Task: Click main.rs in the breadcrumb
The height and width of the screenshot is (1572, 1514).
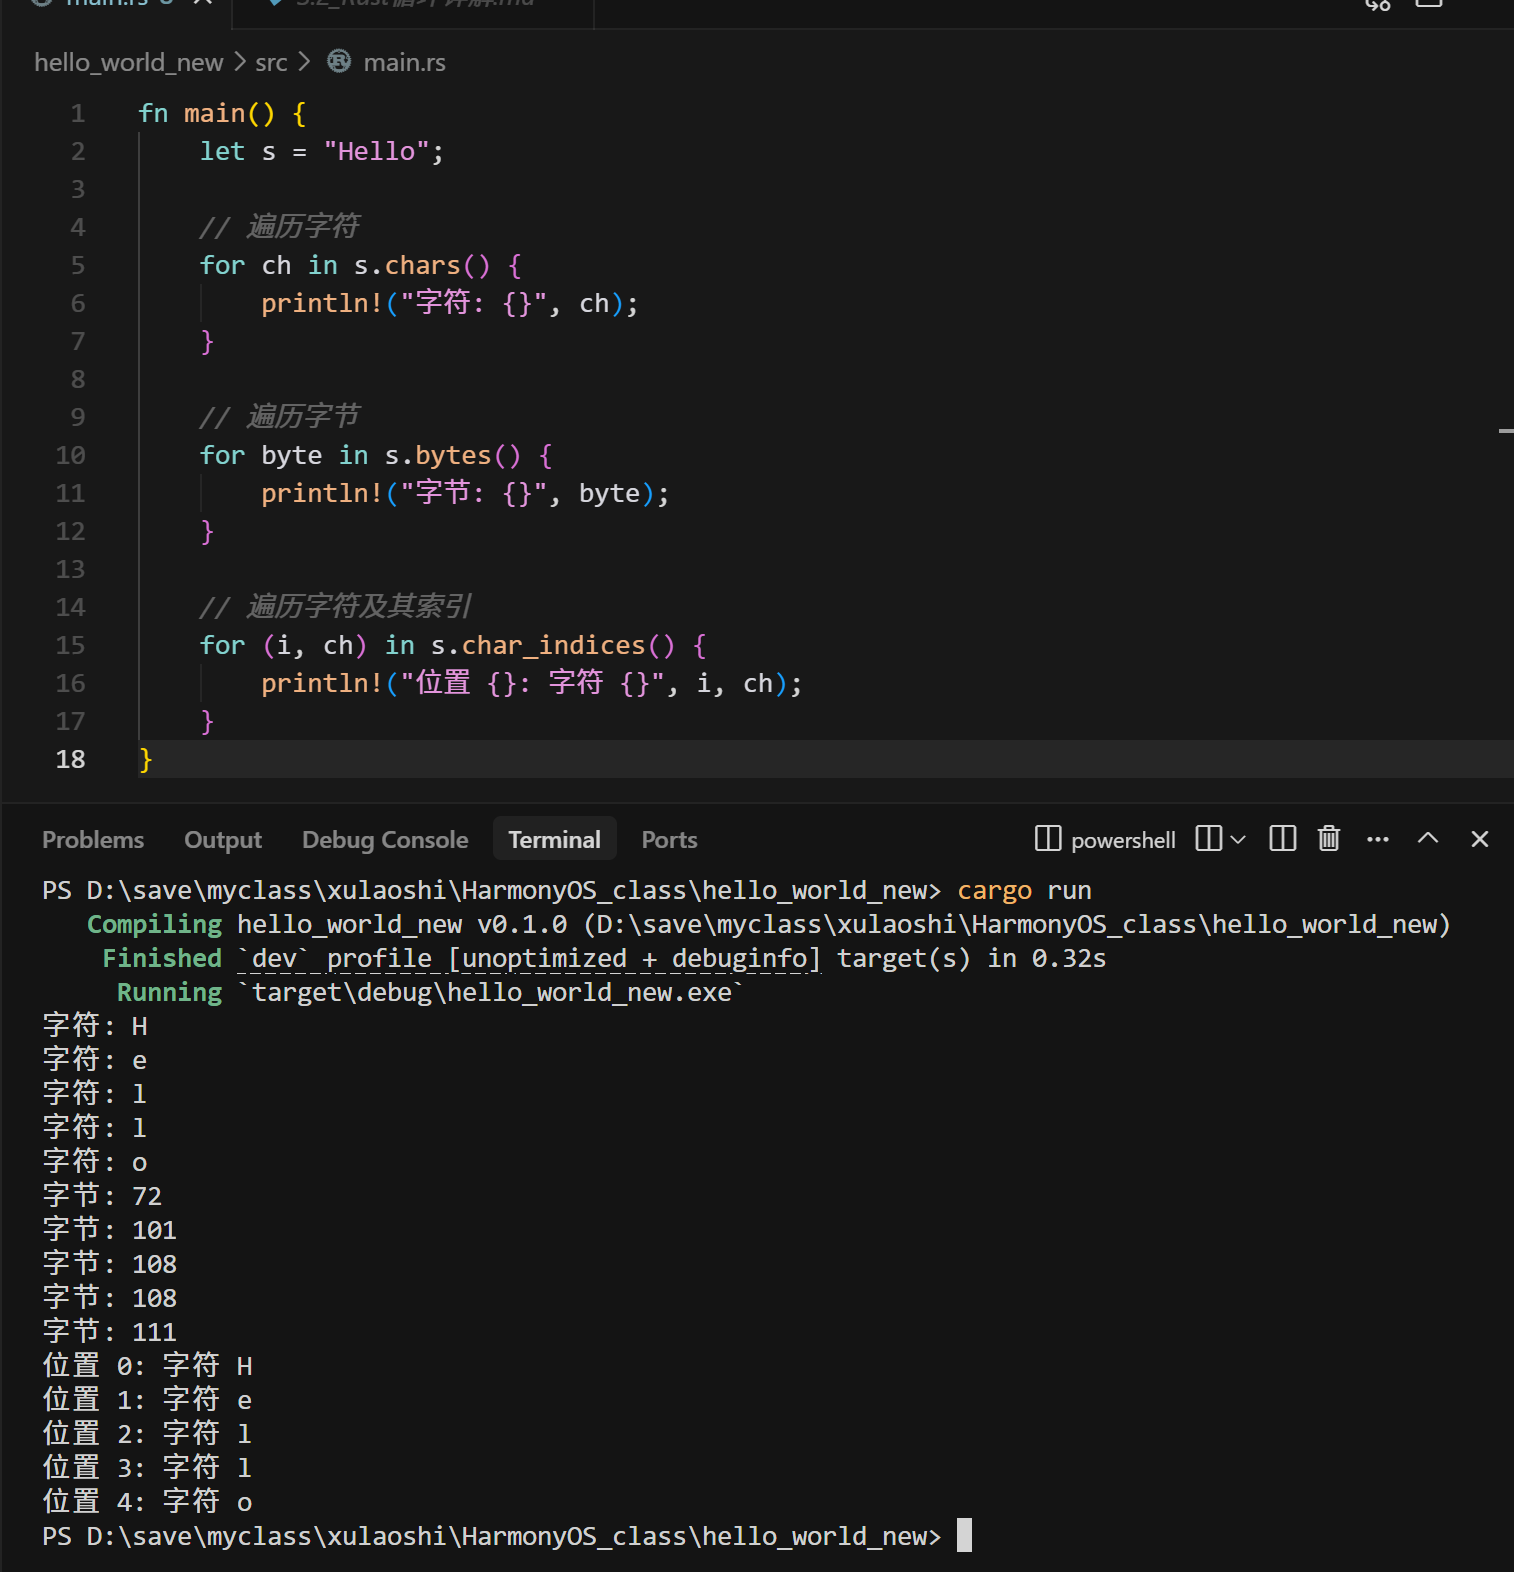Action: [405, 62]
